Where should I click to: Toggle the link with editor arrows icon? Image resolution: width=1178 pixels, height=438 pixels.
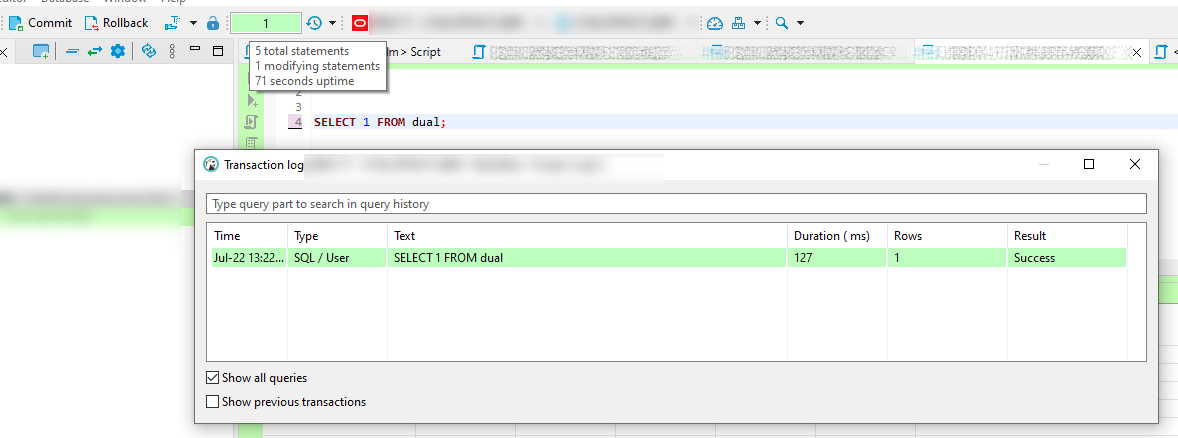pos(95,51)
